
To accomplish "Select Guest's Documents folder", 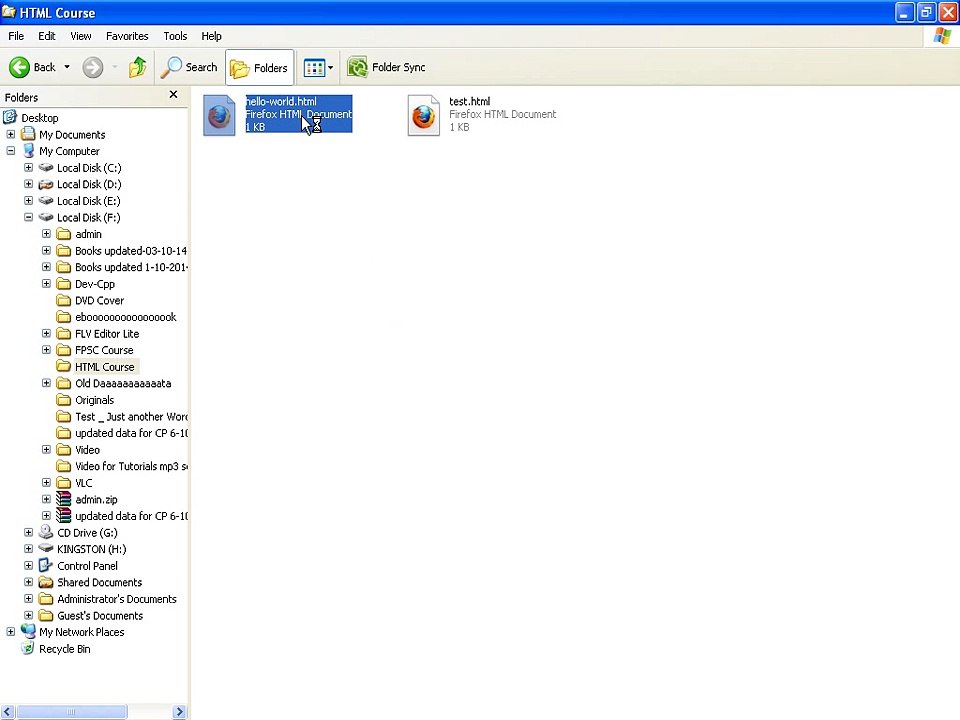I will pos(100,615).
